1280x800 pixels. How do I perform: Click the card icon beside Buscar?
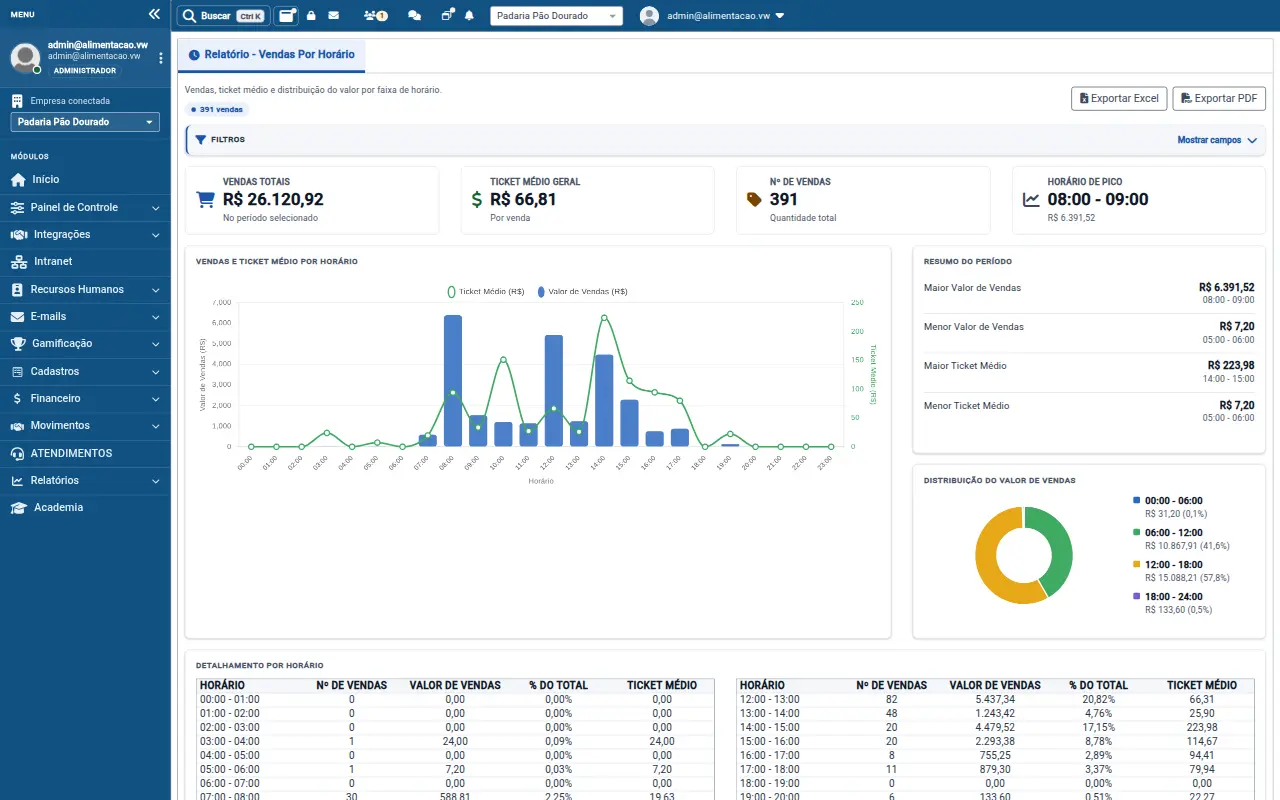[287, 16]
